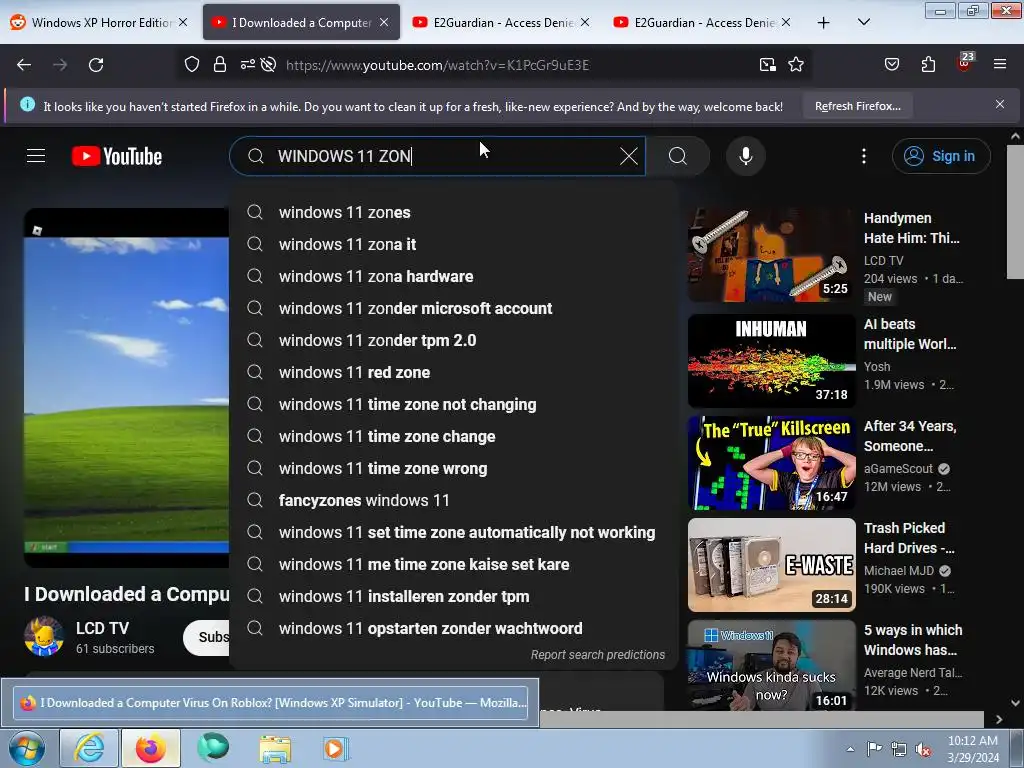The height and width of the screenshot is (768, 1024).
Task: Open the tracking protection shield icon
Action: click(x=191, y=65)
